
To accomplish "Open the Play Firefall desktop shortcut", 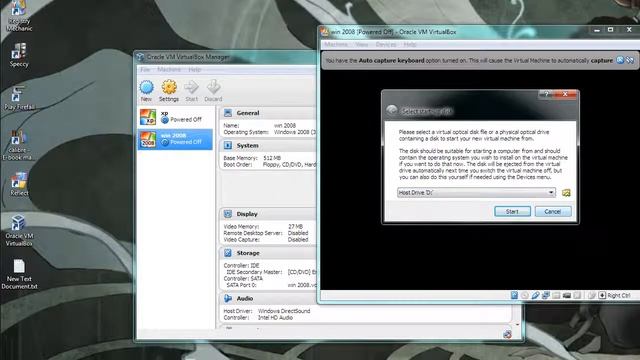I will coord(19,98).
